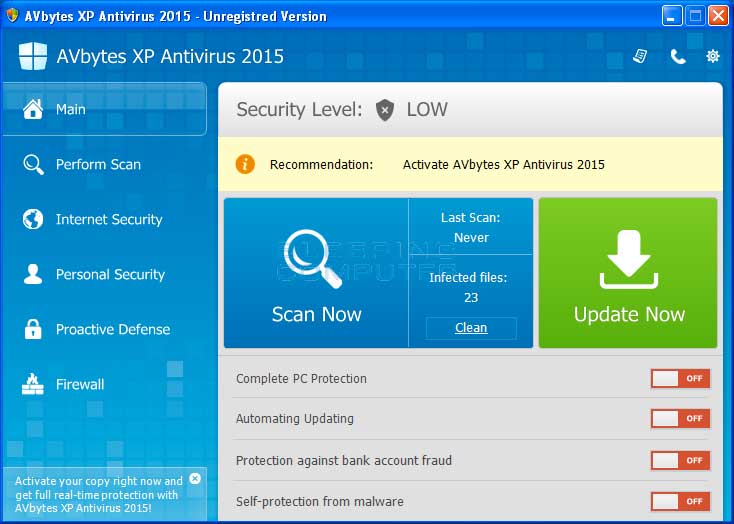Viewport: 734px width, 524px height.
Task: Click the Windows logo in app header
Action: [33, 56]
